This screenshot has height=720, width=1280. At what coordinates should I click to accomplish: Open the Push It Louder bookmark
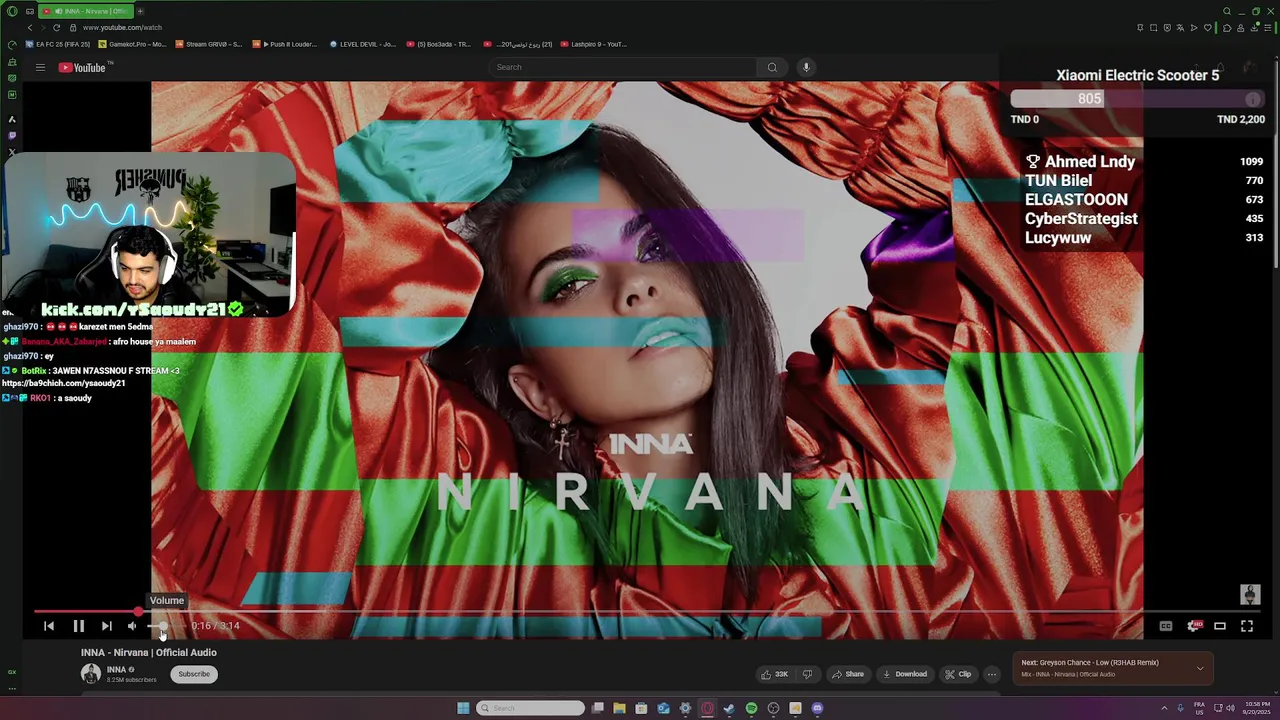286,44
